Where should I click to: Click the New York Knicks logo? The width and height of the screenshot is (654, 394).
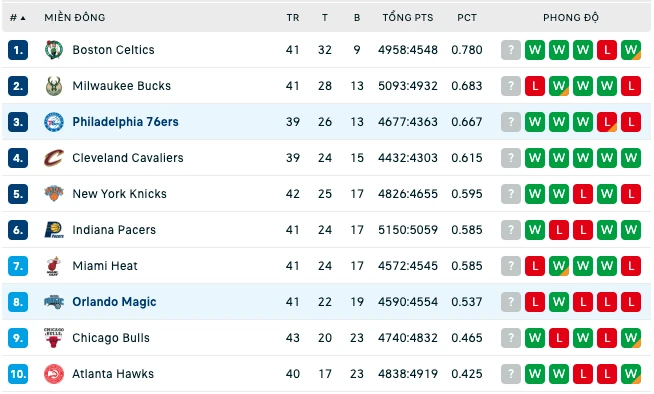(54, 194)
